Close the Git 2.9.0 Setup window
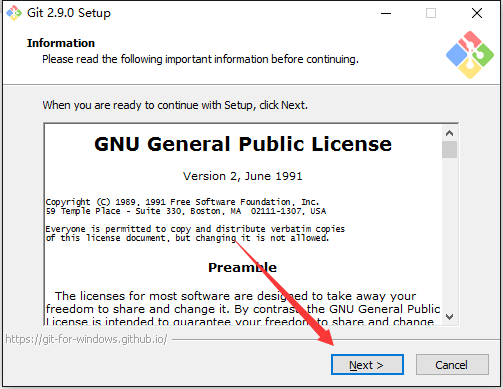Viewport: 503px width, 389px height. point(477,13)
